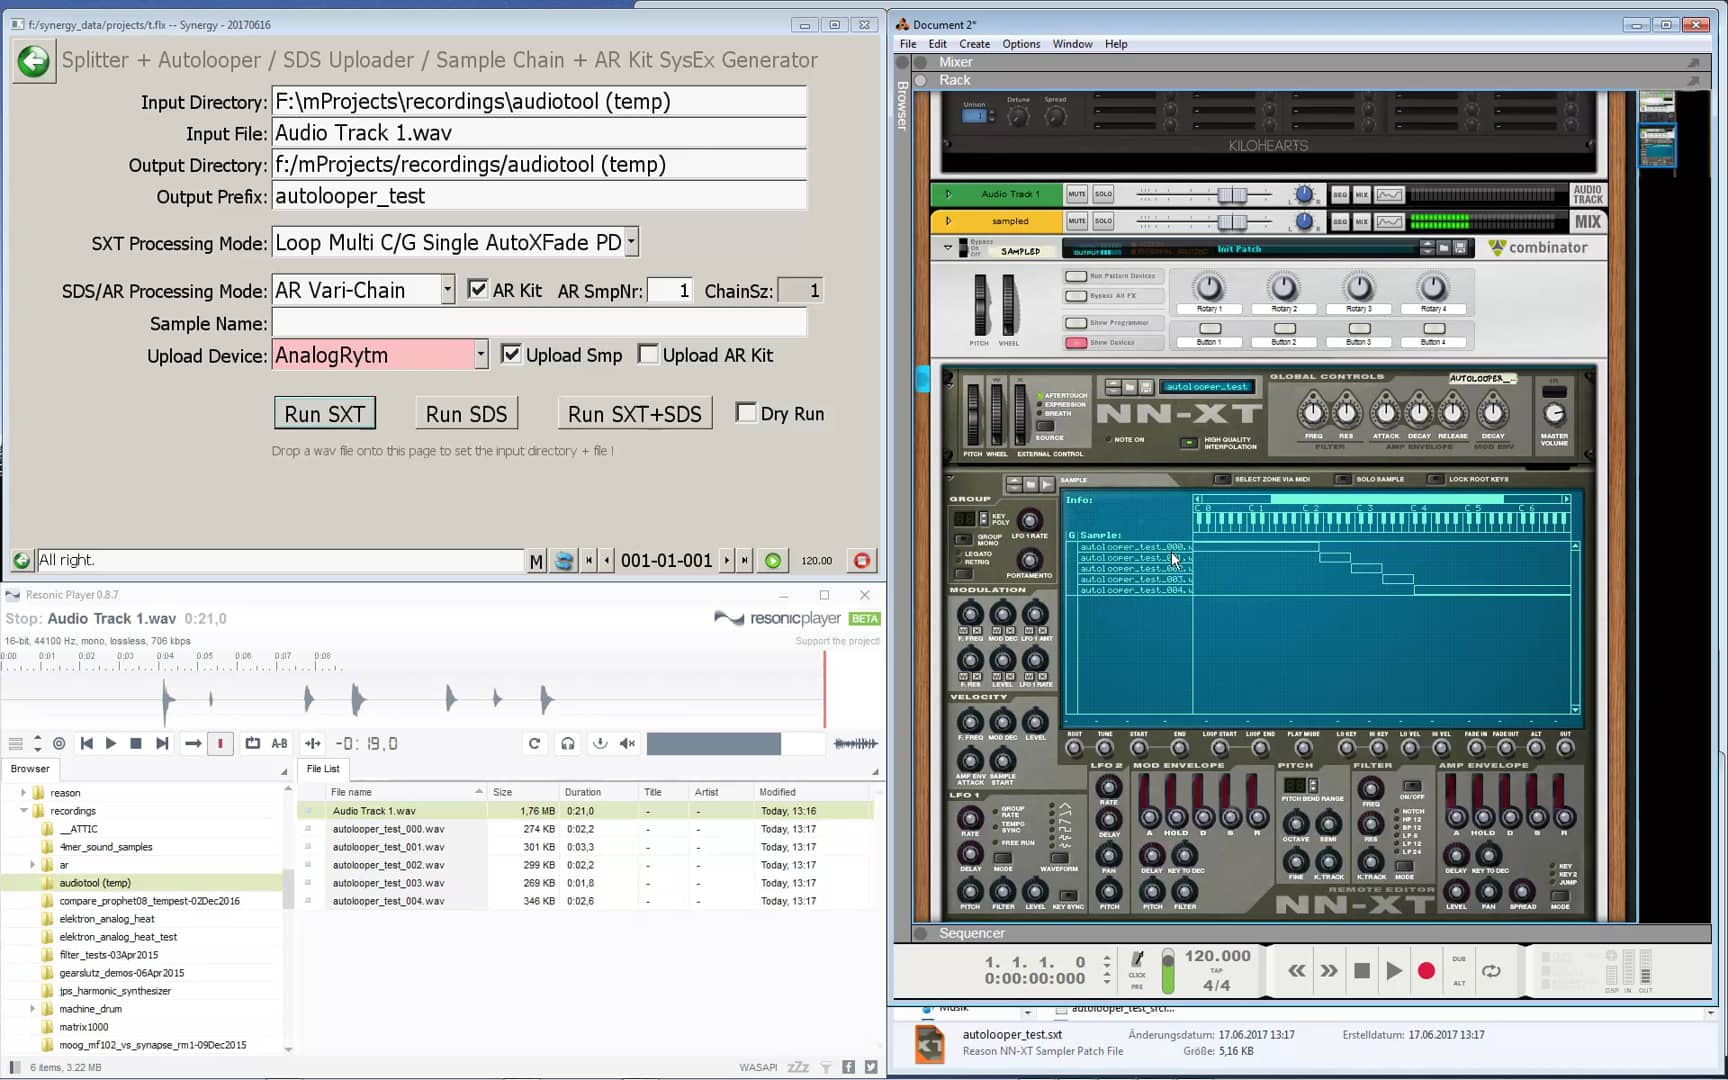The image size is (1728, 1080).
Task: Click the blue sync icon in Synergy status bar
Action: tap(564, 561)
